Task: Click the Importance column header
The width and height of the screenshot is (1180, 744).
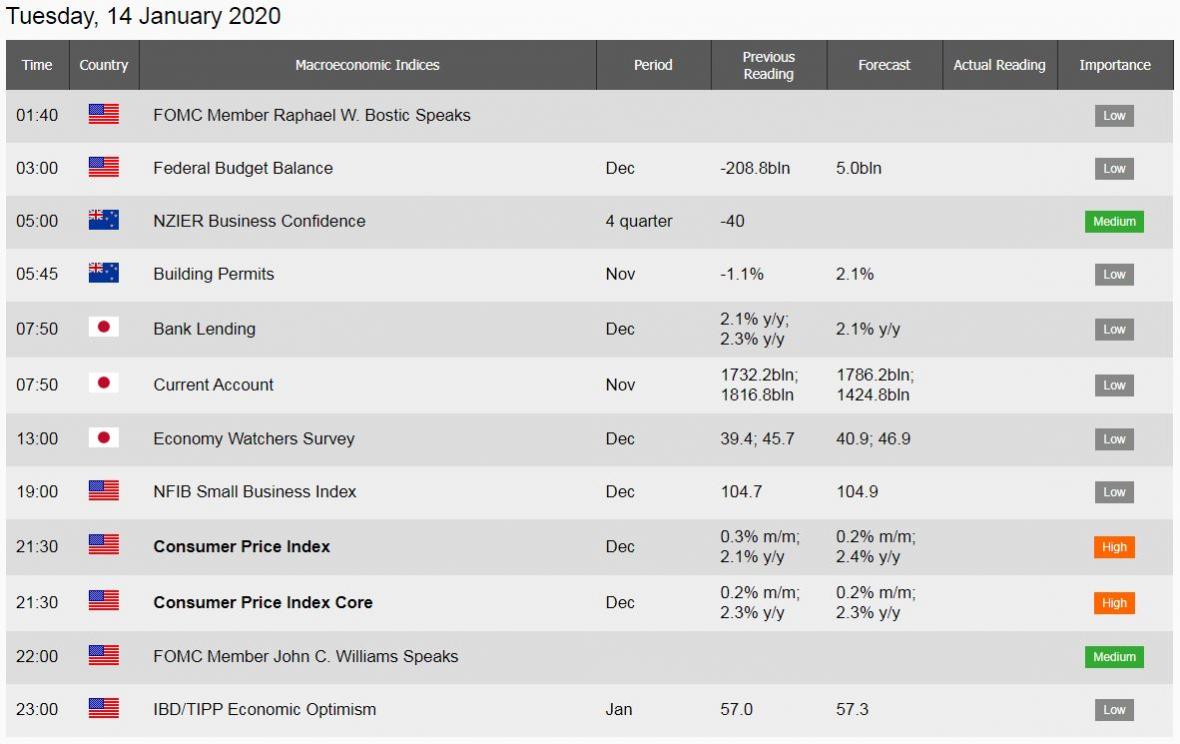Action: coord(1114,65)
